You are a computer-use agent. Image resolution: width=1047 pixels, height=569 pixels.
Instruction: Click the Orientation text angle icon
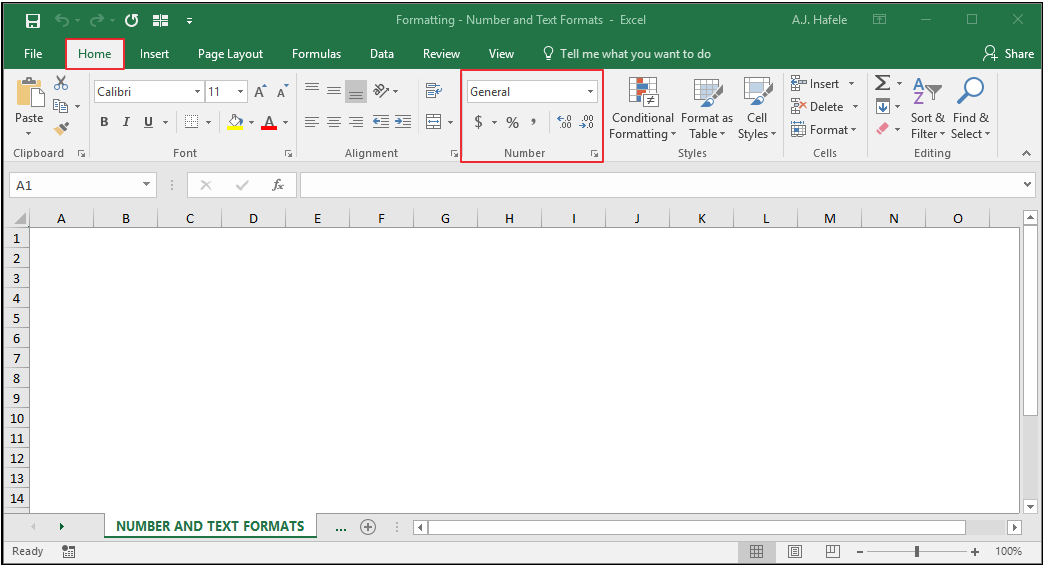(x=381, y=90)
